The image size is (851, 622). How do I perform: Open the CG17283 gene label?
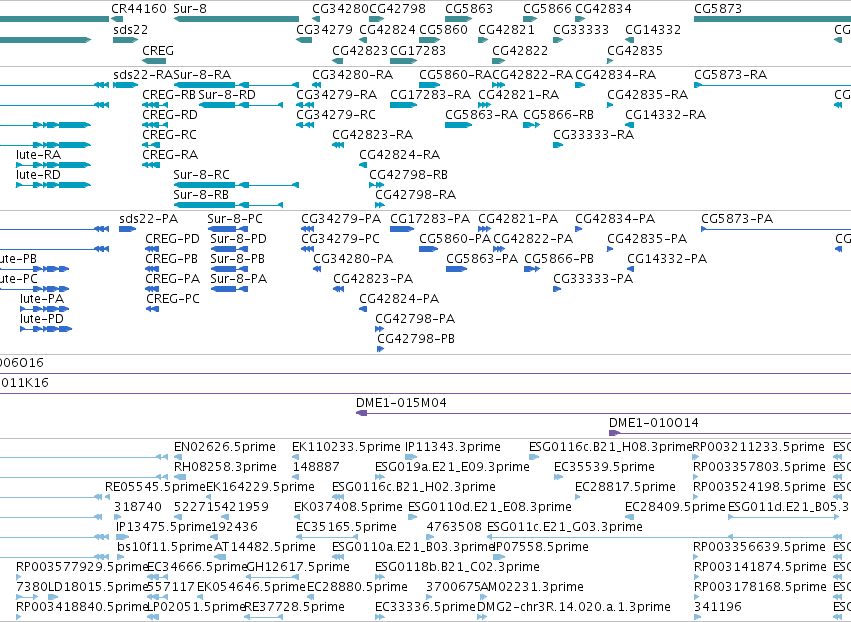coord(418,50)
